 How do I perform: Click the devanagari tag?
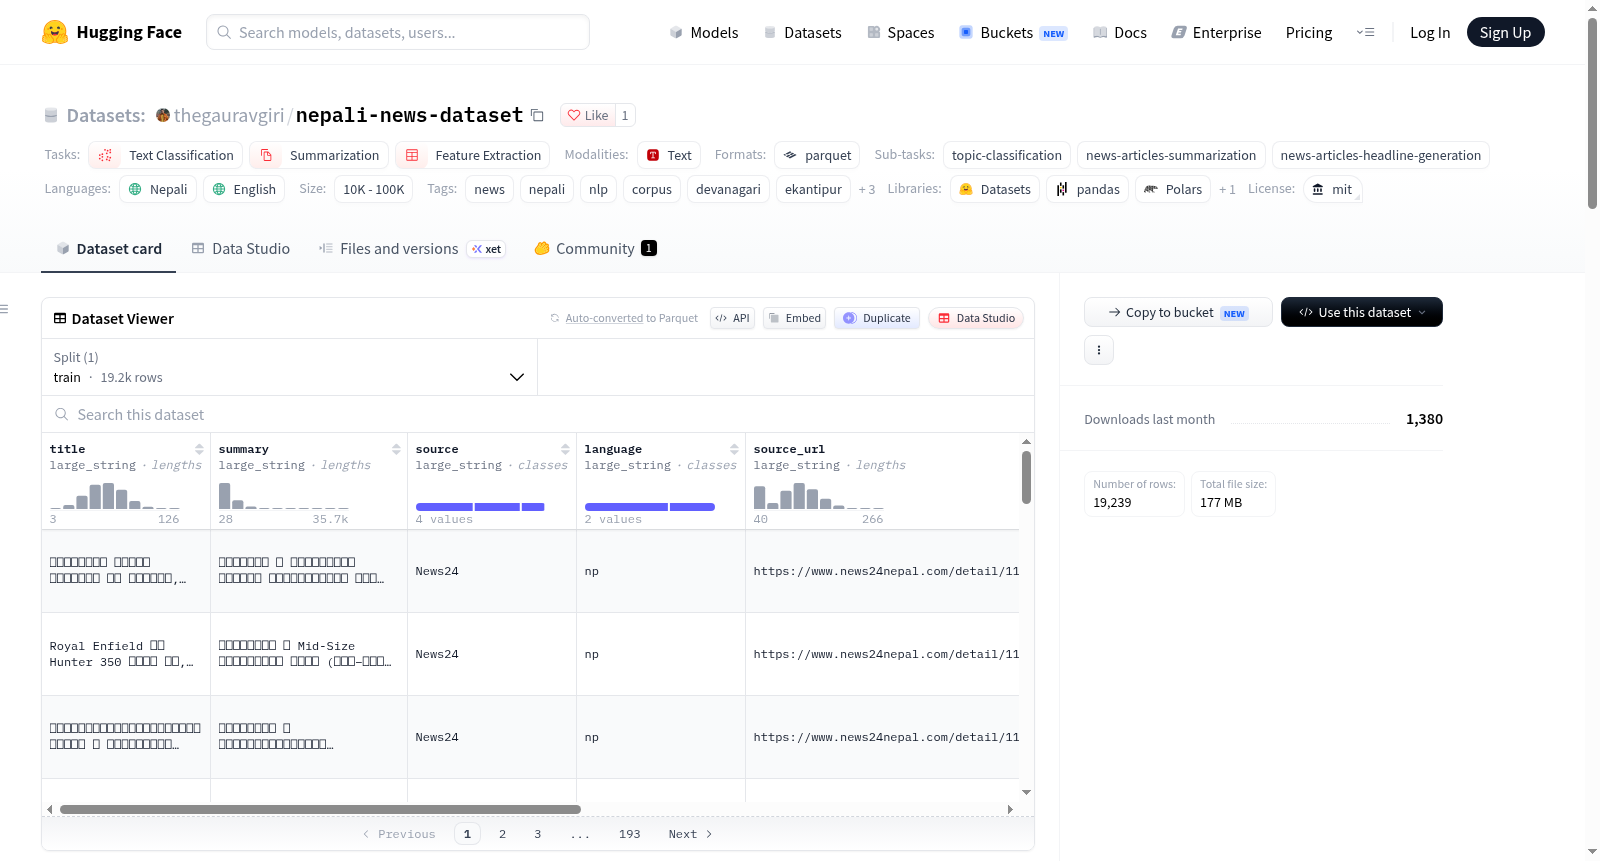(x=728, y=189)
